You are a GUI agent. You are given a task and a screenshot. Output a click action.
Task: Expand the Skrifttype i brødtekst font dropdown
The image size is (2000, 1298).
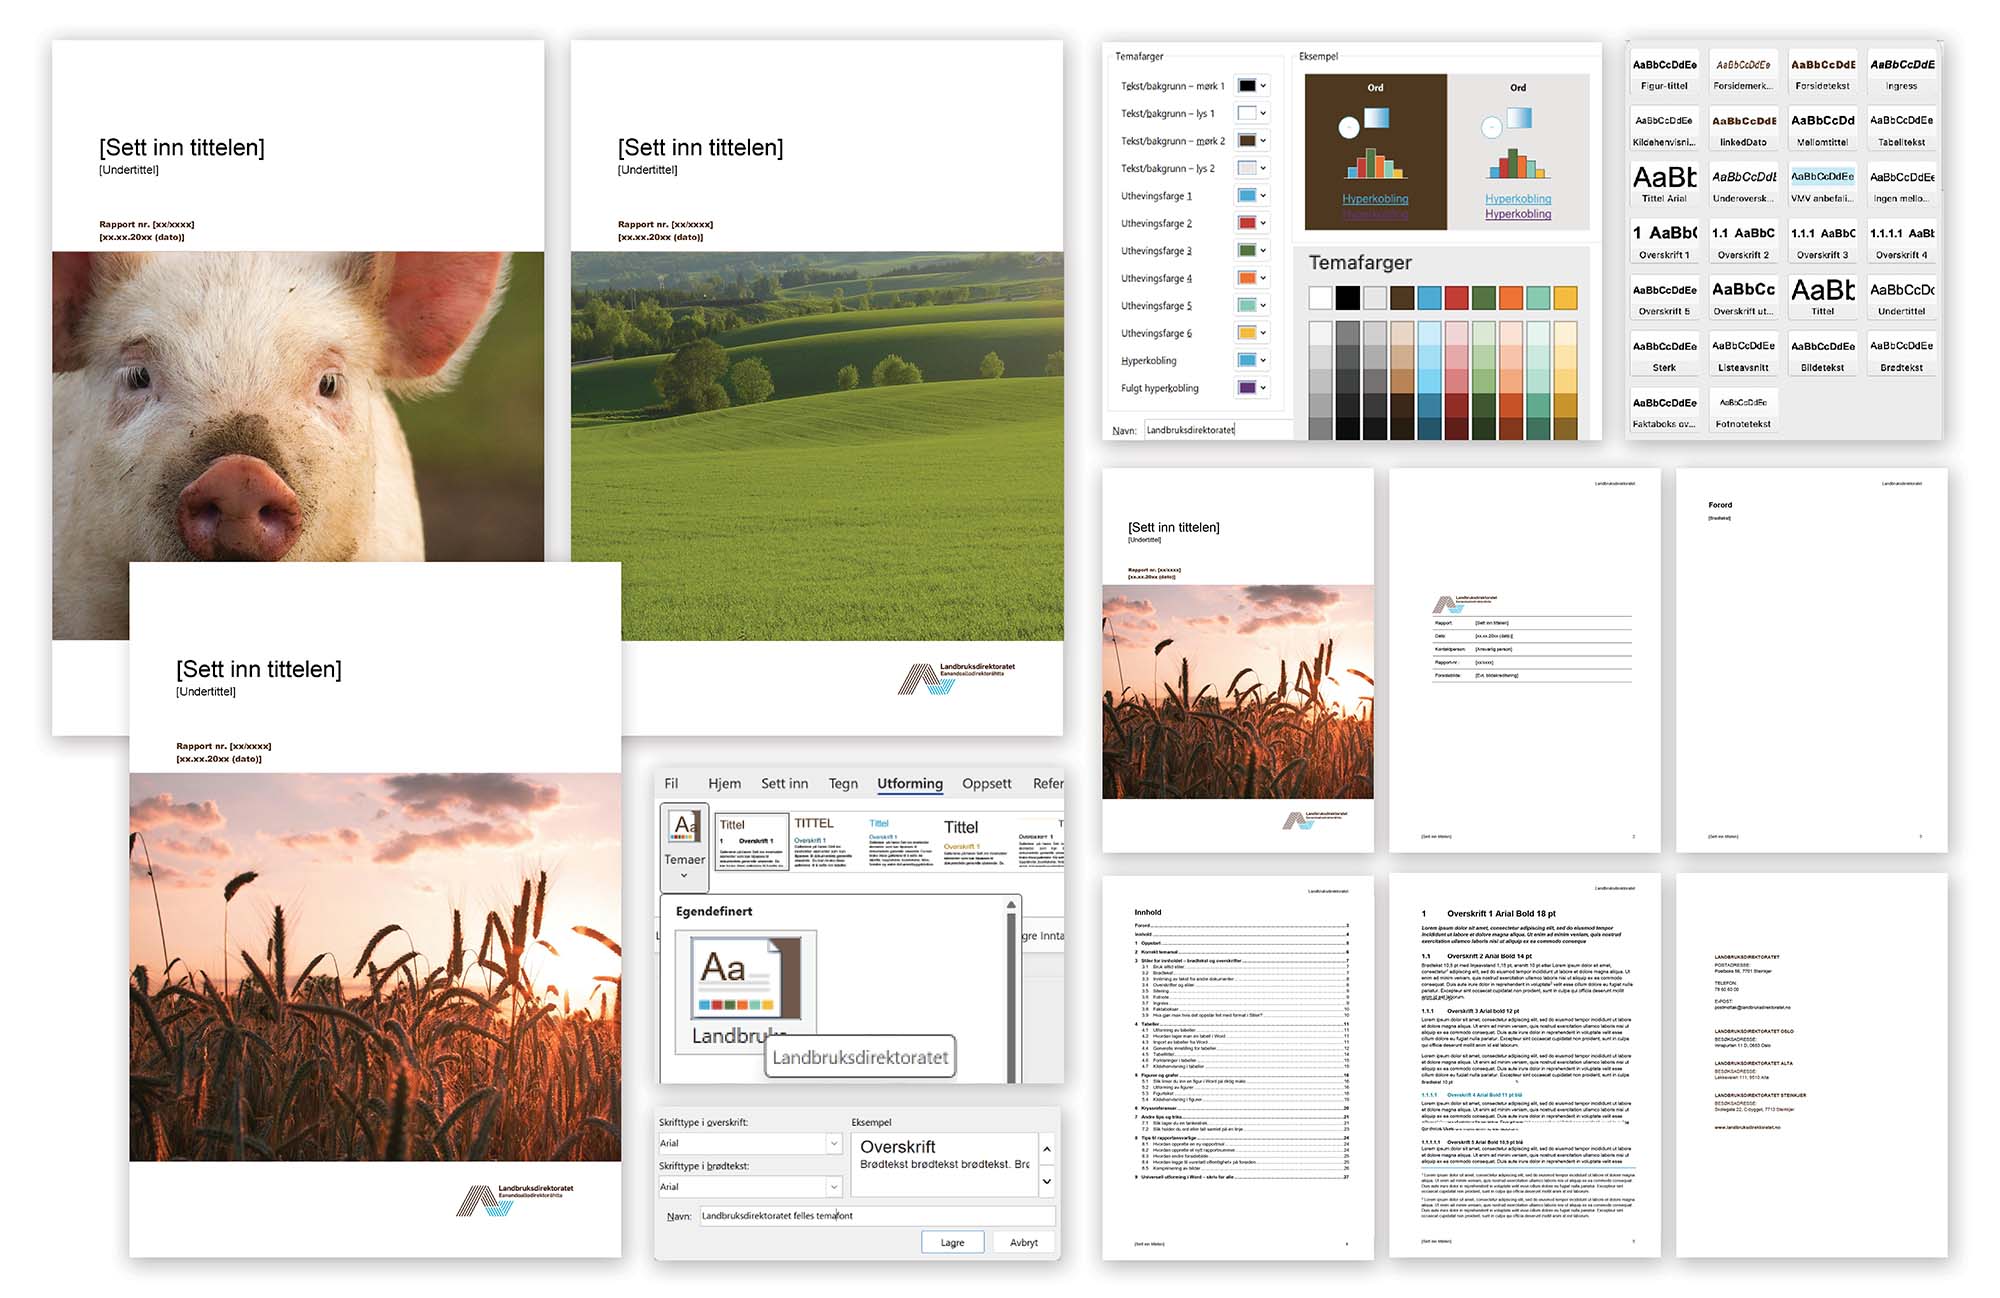tap(833, 1187)
